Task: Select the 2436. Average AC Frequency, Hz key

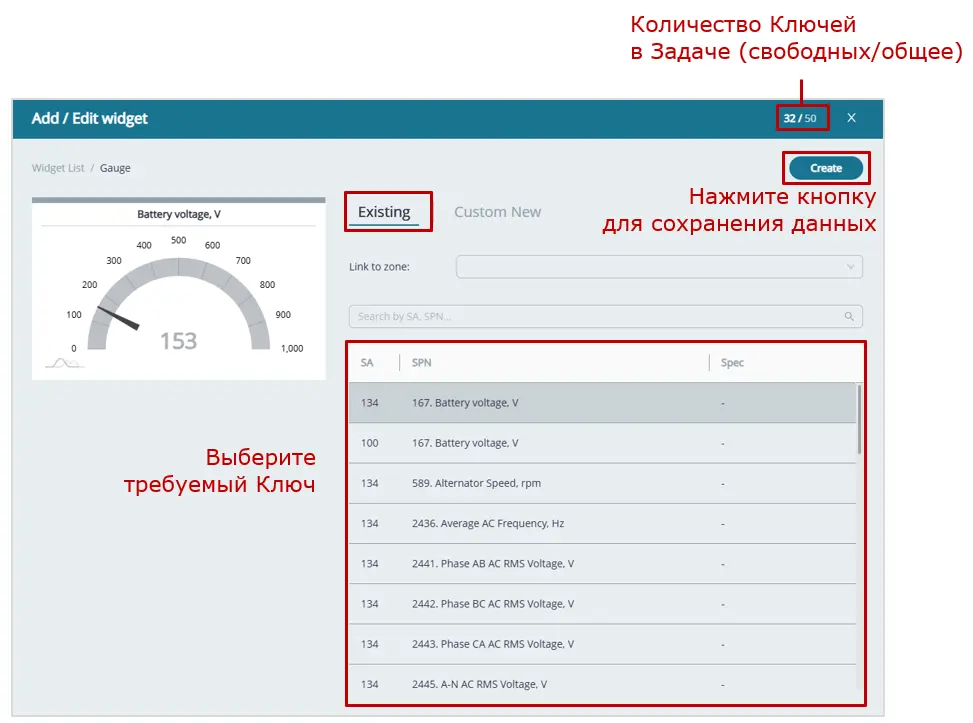Action: (x=600, y=523)
